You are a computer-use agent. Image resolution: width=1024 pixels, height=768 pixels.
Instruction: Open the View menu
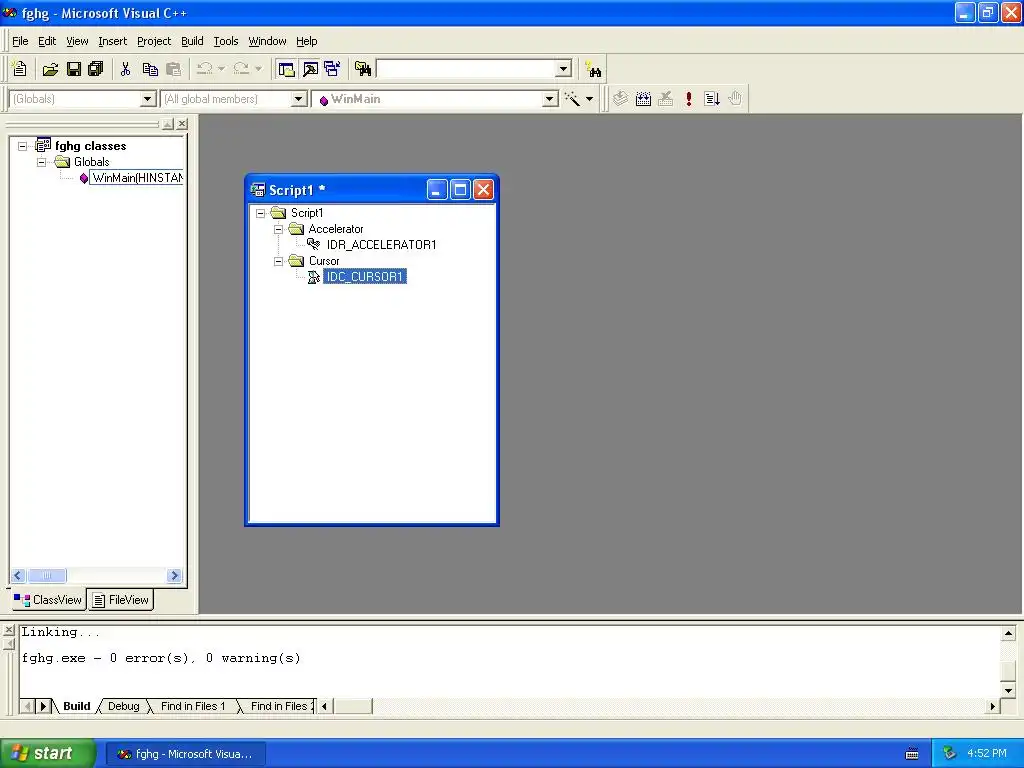pyautogui.click(x=77, y=41)
